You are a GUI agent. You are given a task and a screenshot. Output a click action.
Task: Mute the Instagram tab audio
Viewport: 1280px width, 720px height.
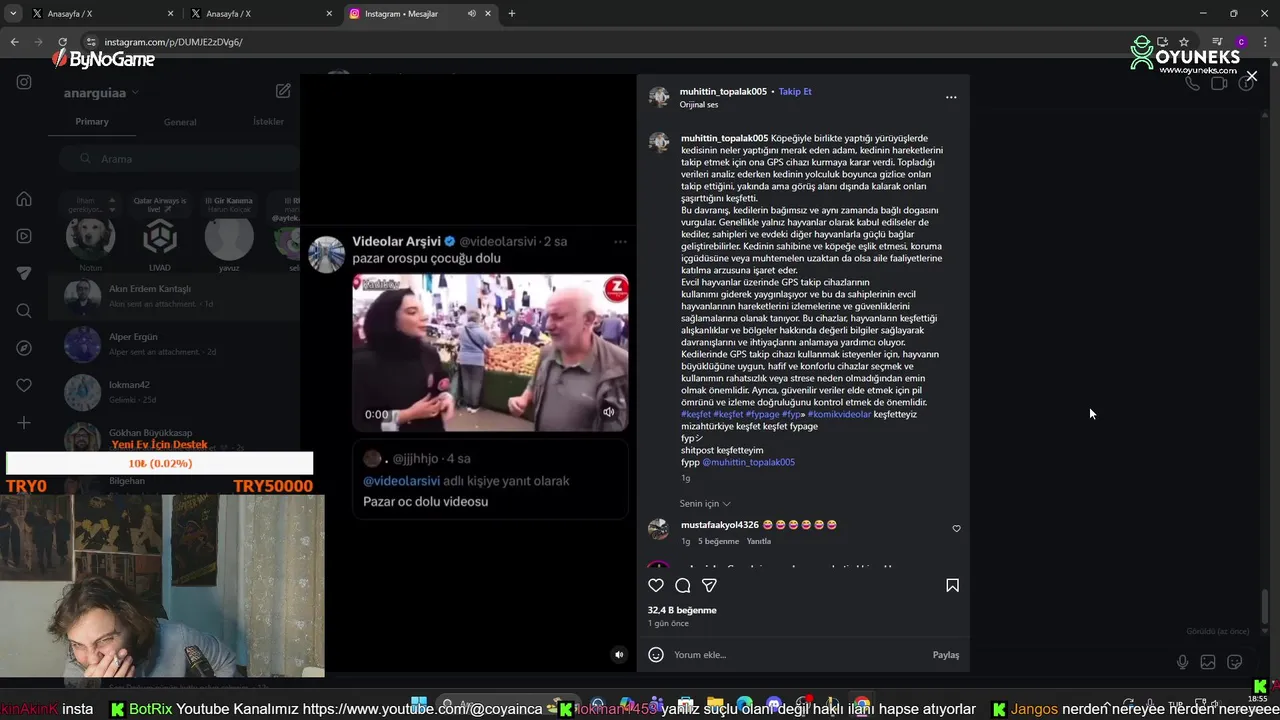[x=472, y=14]
